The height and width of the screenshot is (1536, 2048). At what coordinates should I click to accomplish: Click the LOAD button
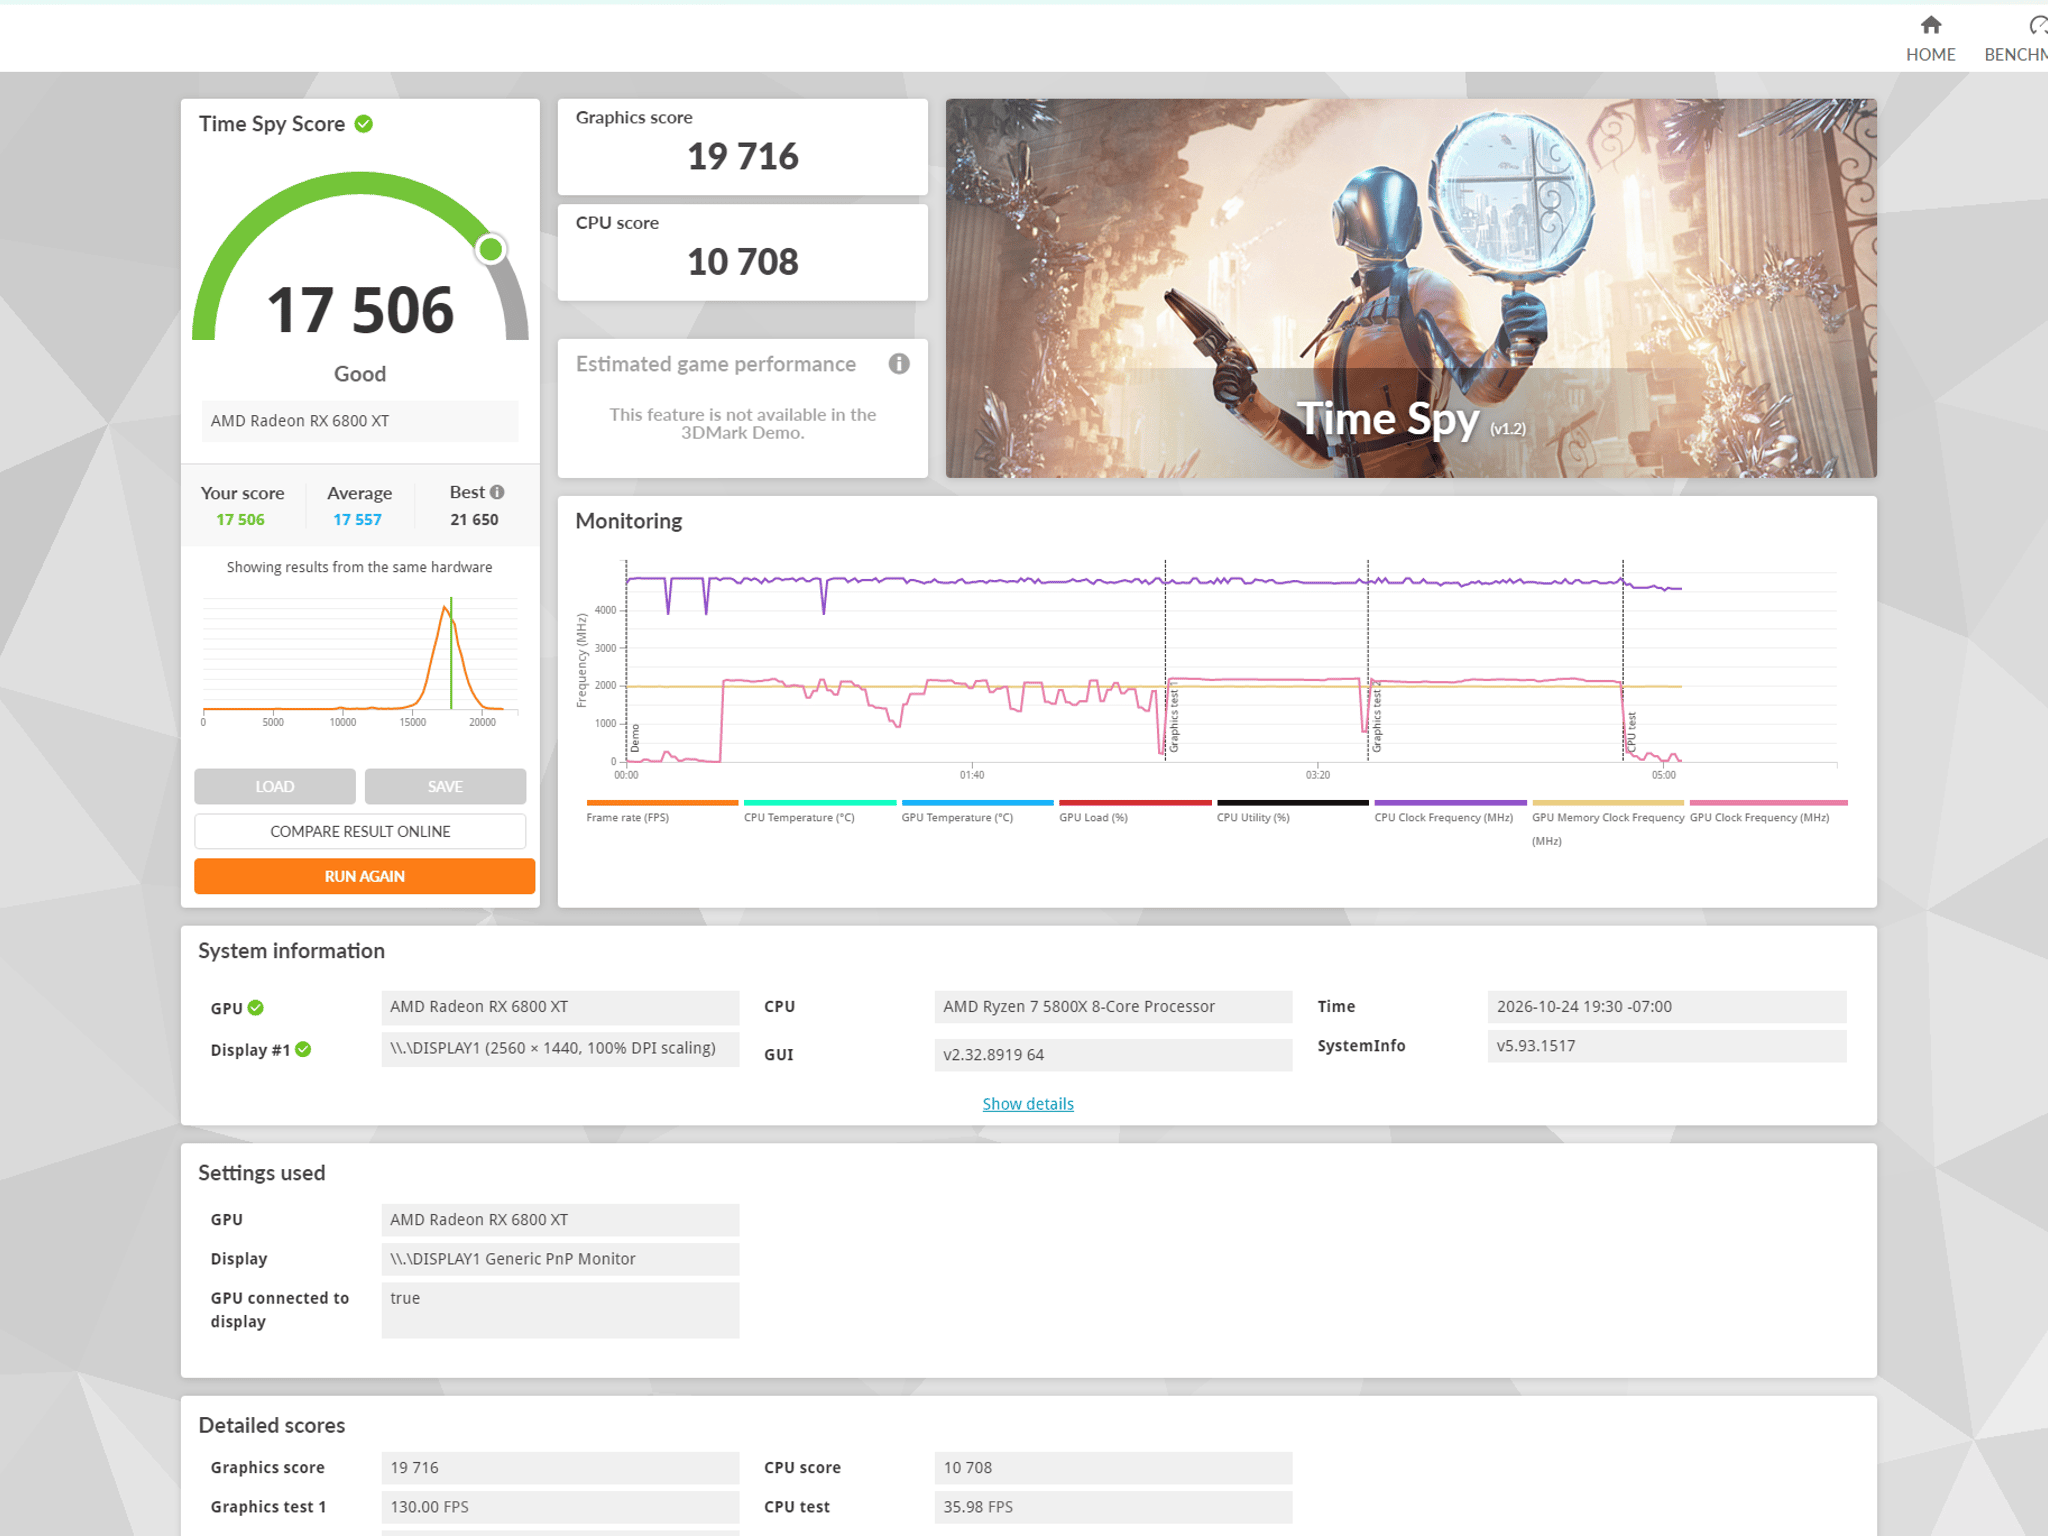[275, 787]
